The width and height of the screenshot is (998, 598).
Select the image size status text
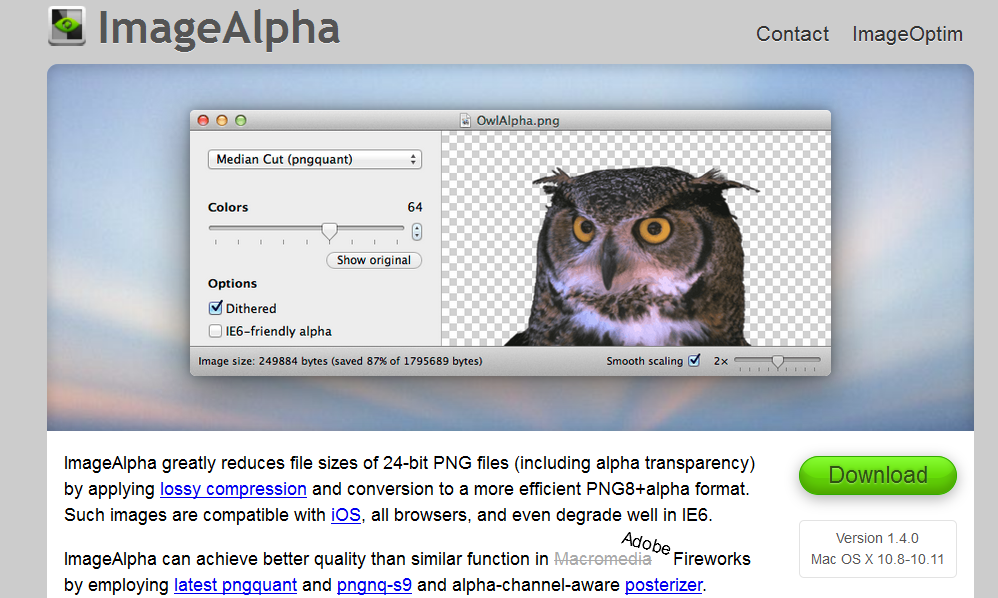(x=340, y=361)
